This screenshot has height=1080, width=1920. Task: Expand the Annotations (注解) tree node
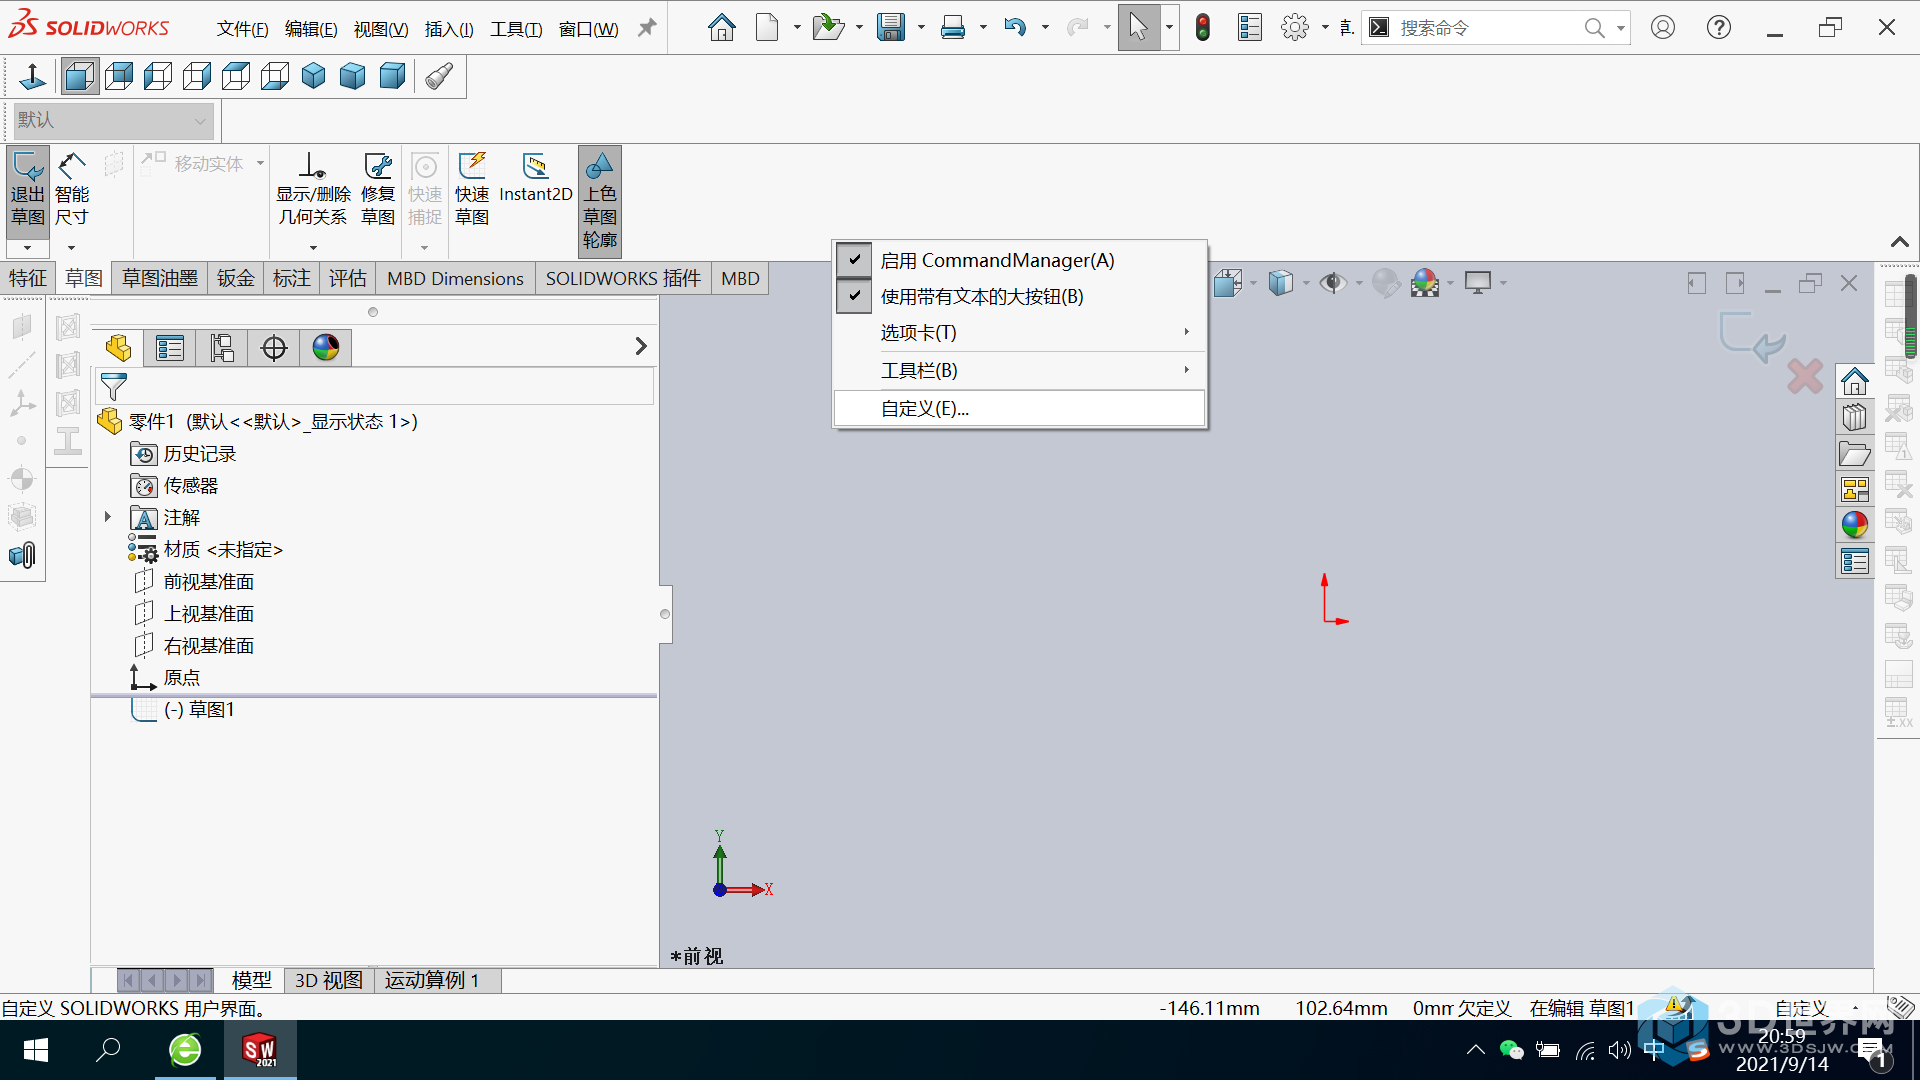tap(108, 517)
